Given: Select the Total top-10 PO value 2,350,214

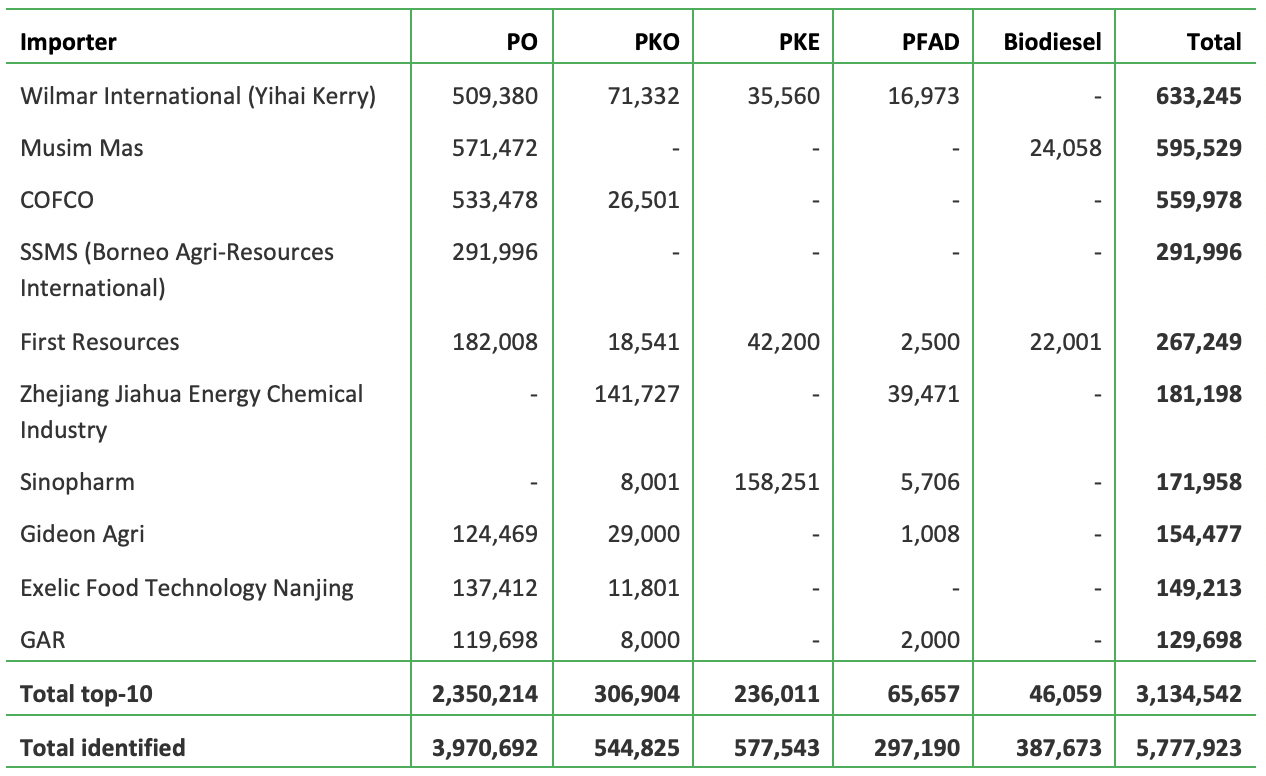Looking at the screenshot, I should click(x=484, y=693).
